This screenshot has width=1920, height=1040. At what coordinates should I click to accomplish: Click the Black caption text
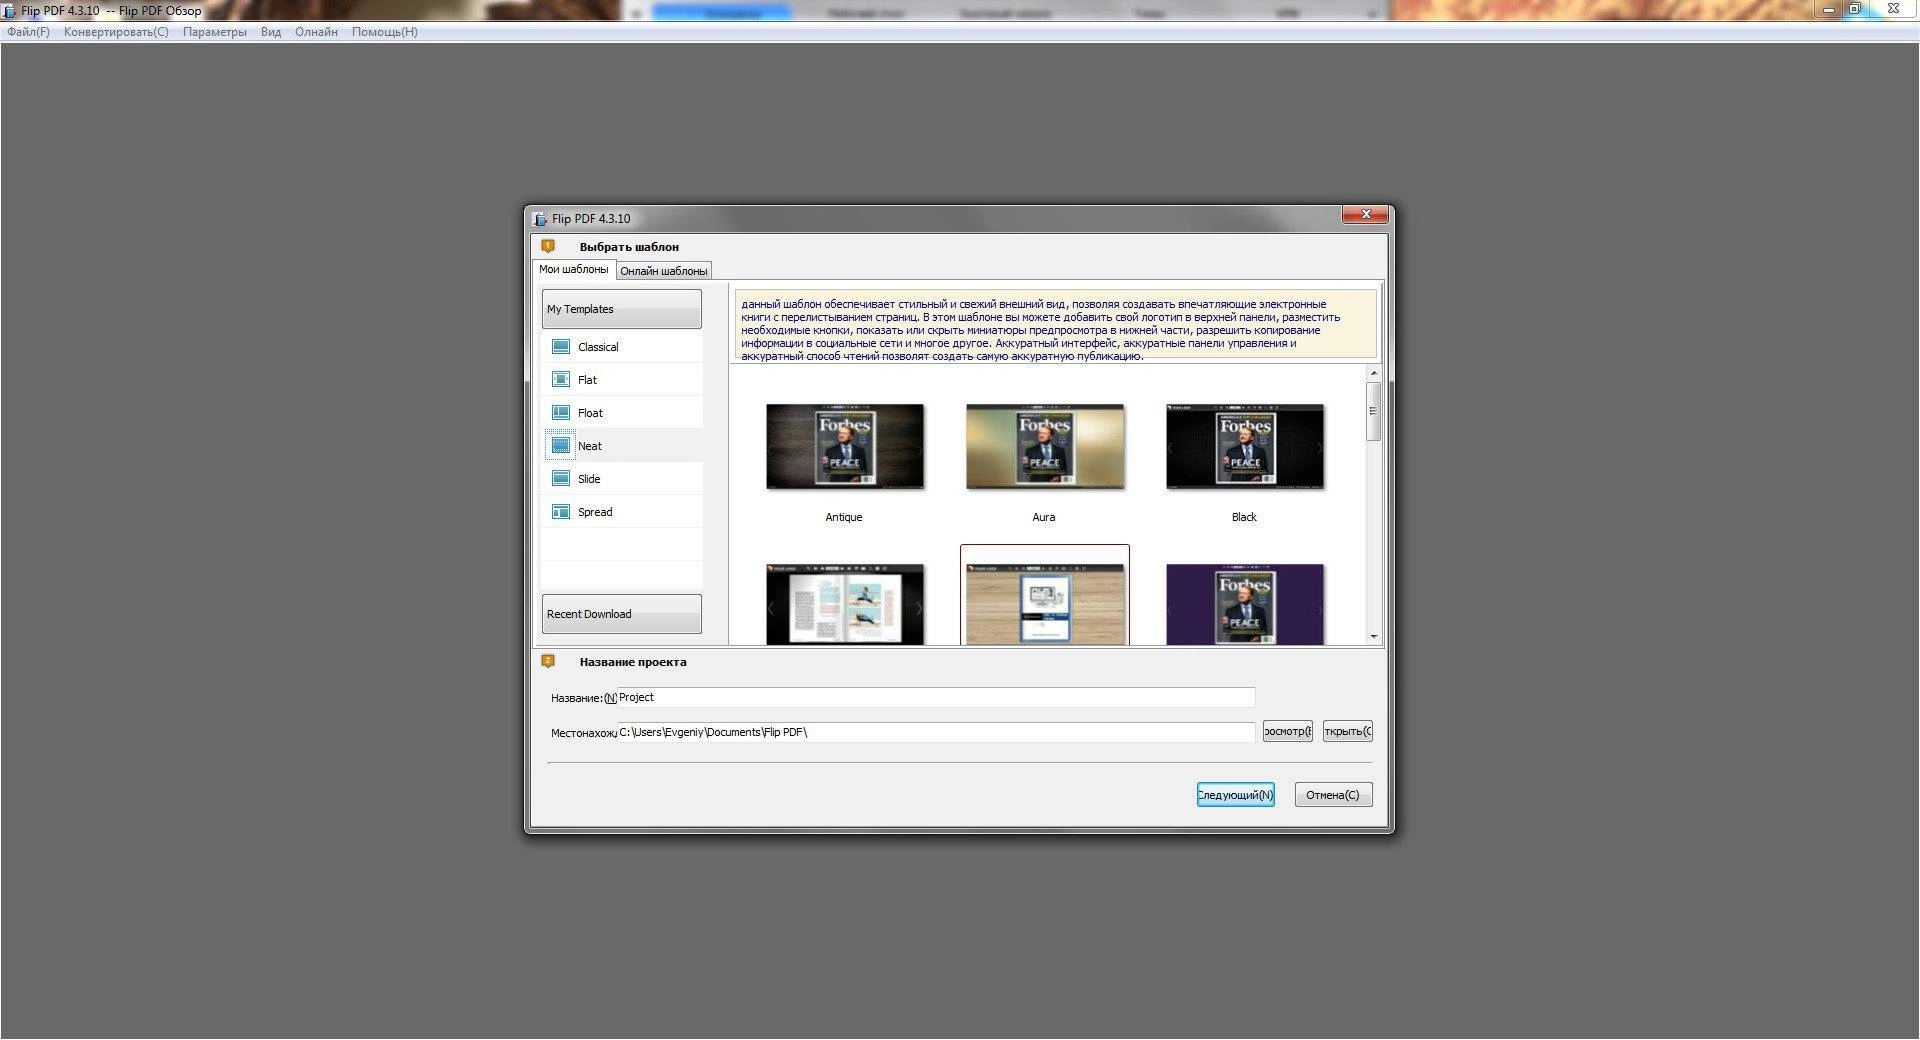tap(1244, 517)
